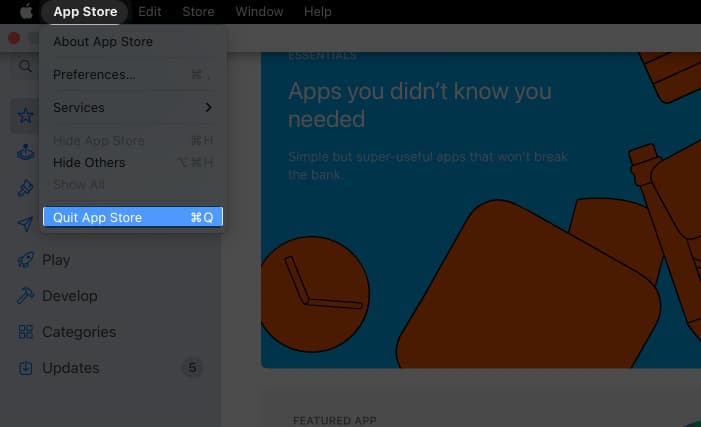Select Quit App Store
Screen dimensions: 701x427
coord(133,217)
